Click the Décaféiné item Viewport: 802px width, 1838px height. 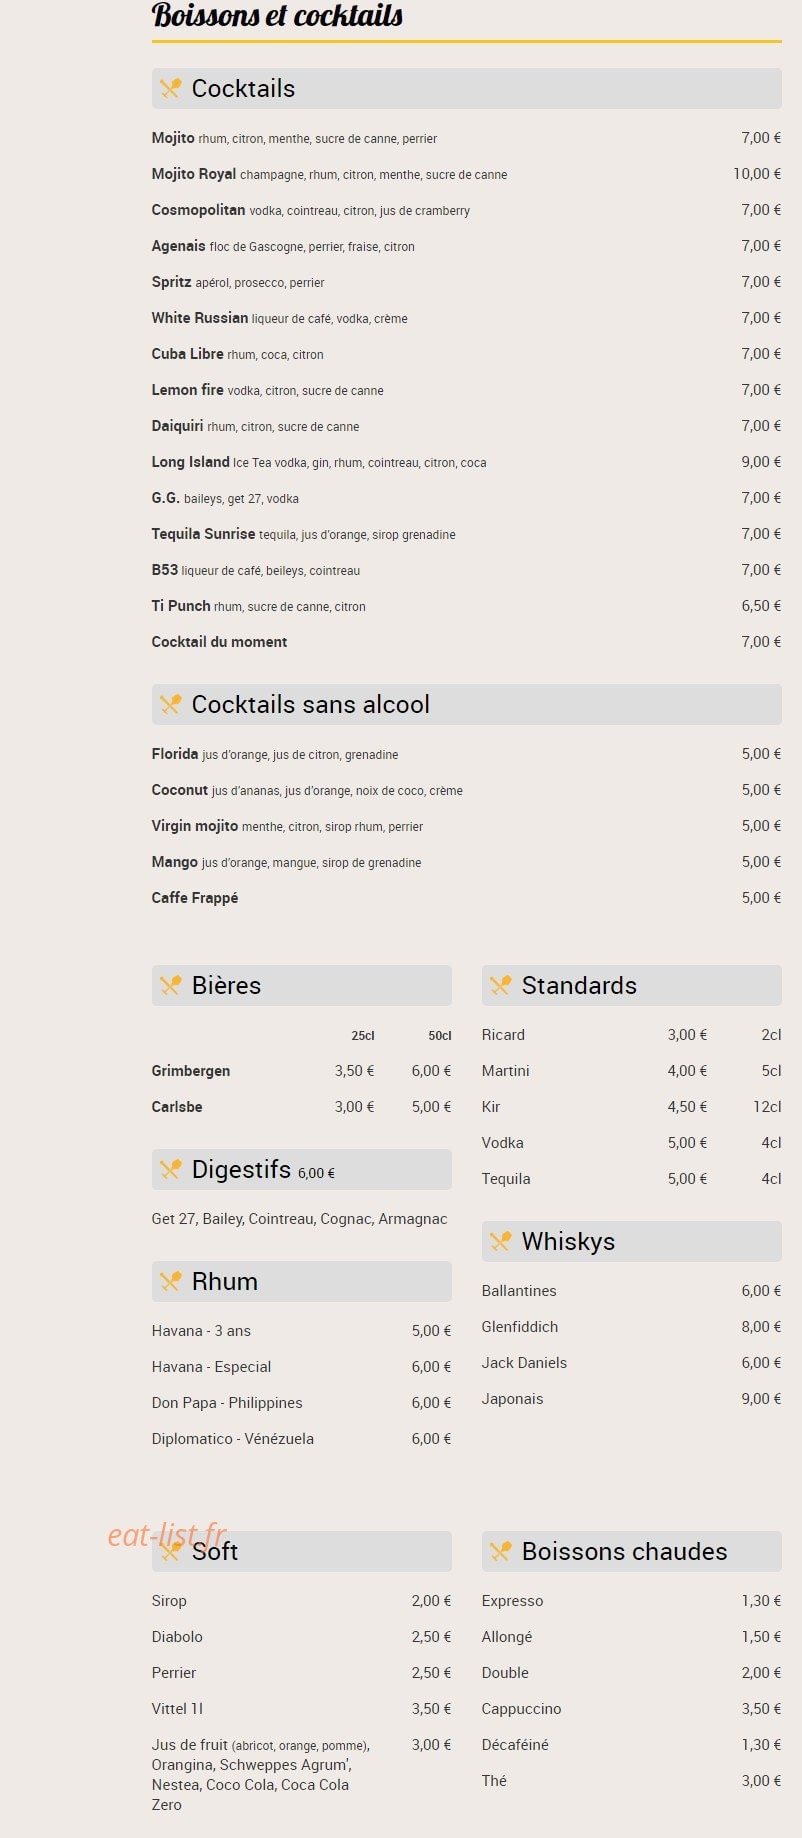click(x=515, y=1745)
